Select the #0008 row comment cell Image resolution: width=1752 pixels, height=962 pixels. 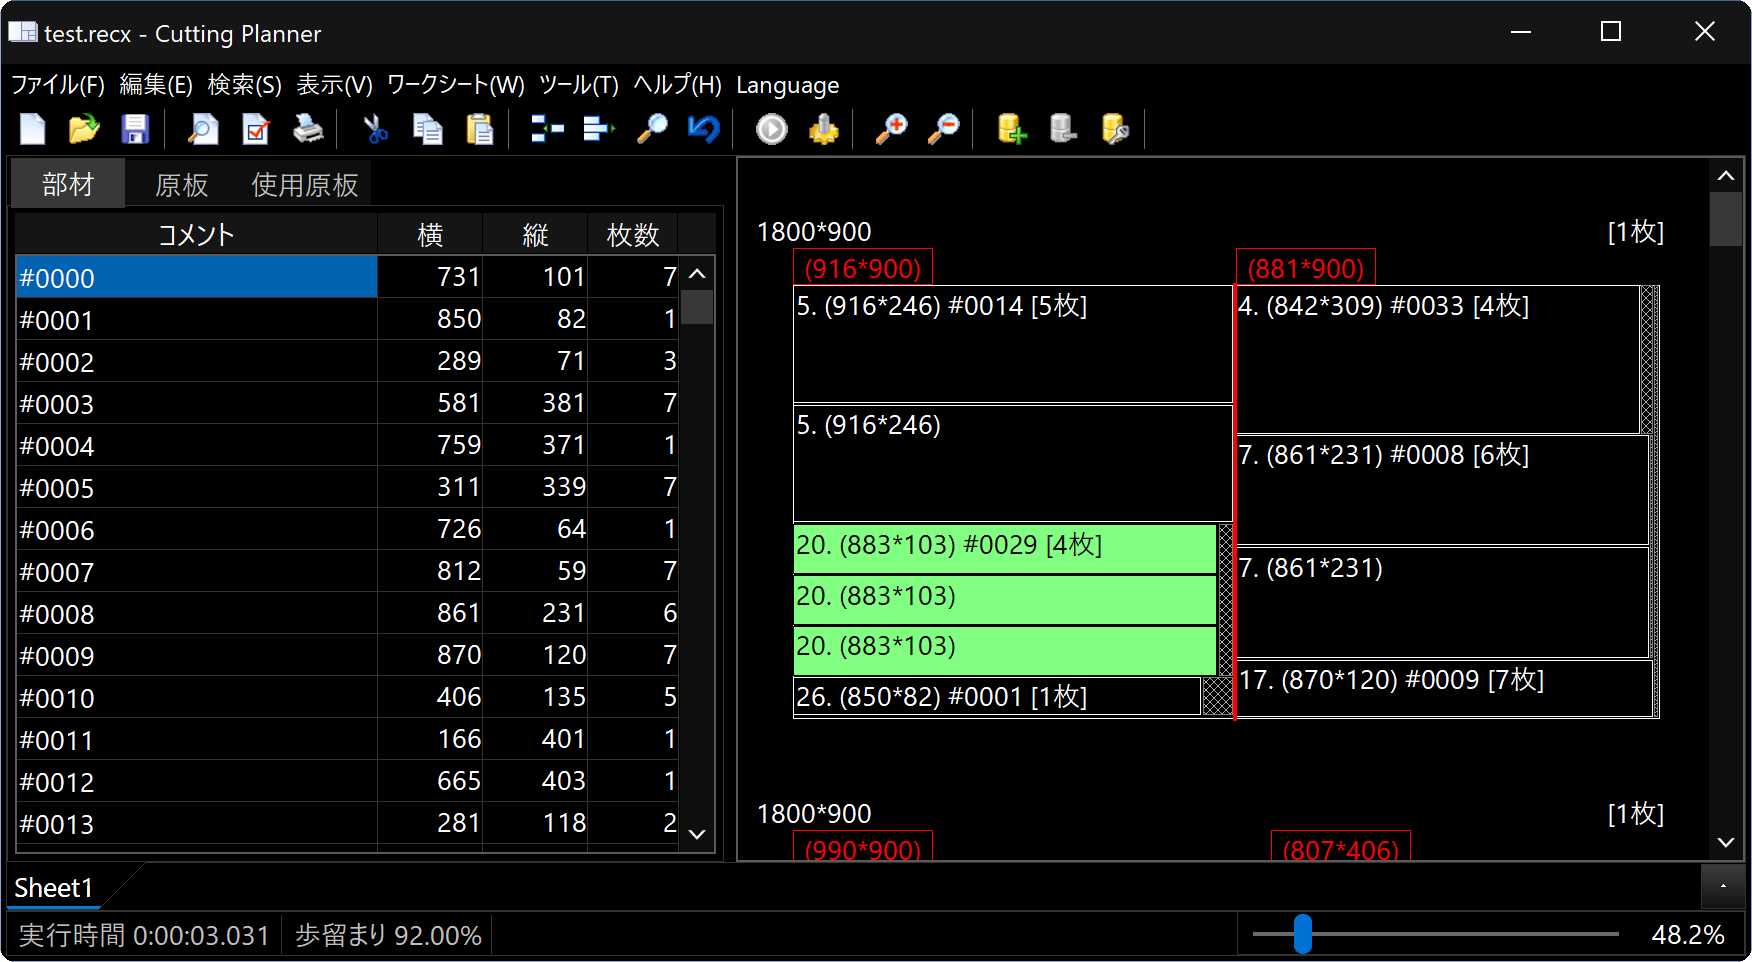pos(197,613)
